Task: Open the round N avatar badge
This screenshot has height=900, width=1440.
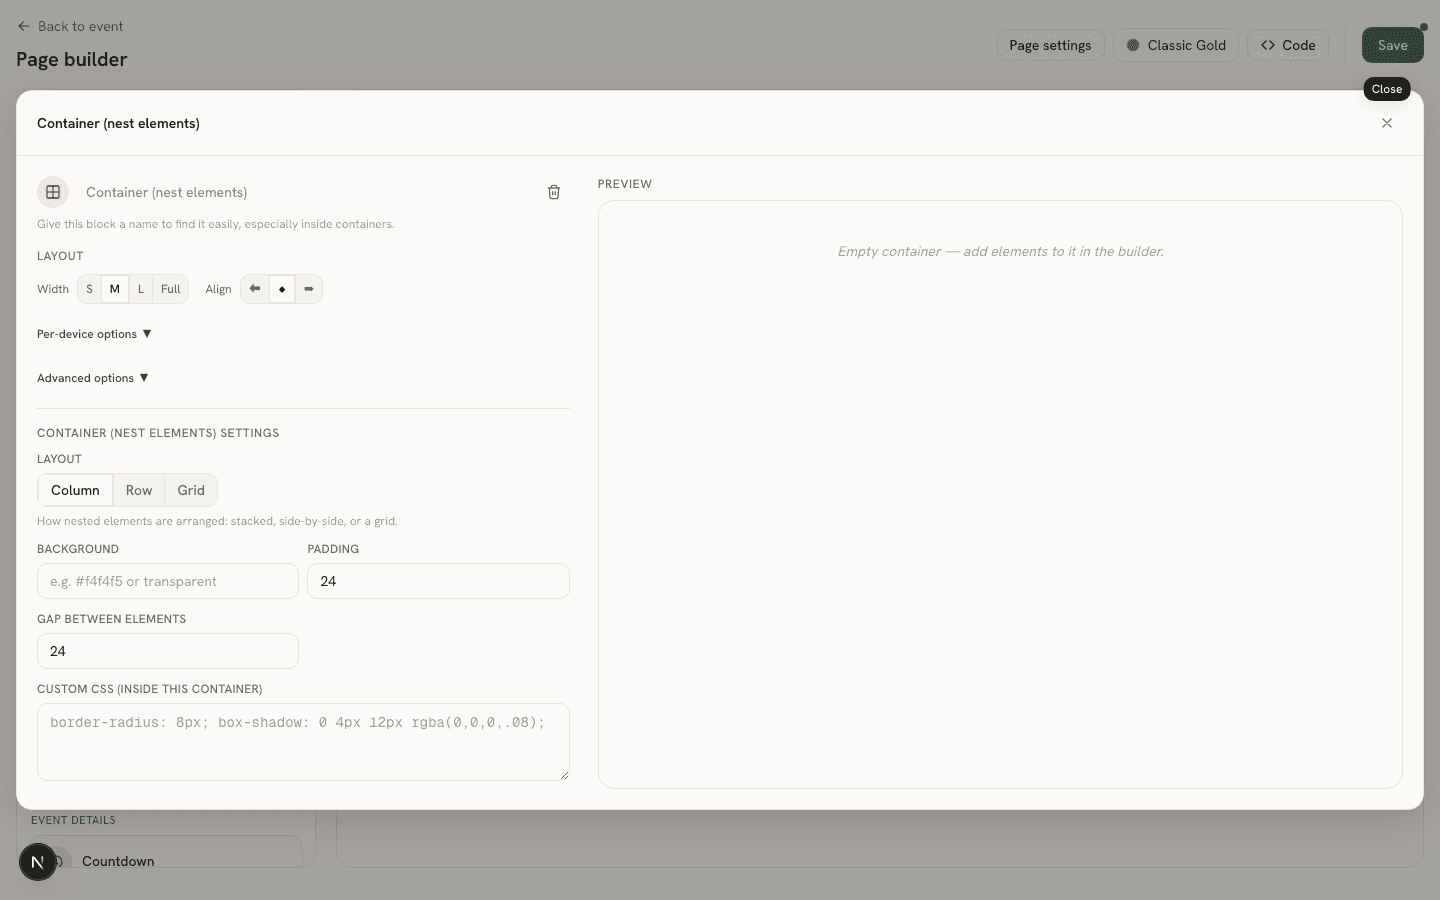Action: click(x=38, y=862)
